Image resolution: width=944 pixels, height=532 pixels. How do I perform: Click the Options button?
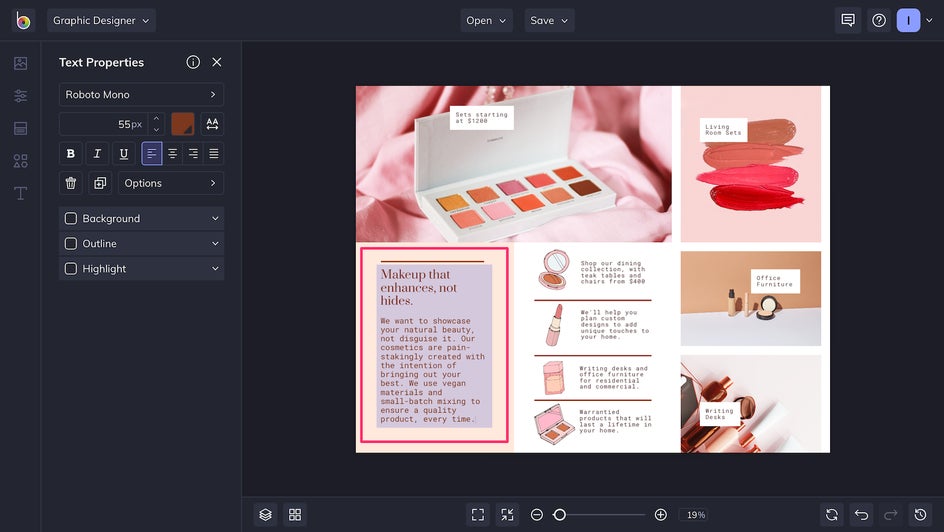click(170, 183)
